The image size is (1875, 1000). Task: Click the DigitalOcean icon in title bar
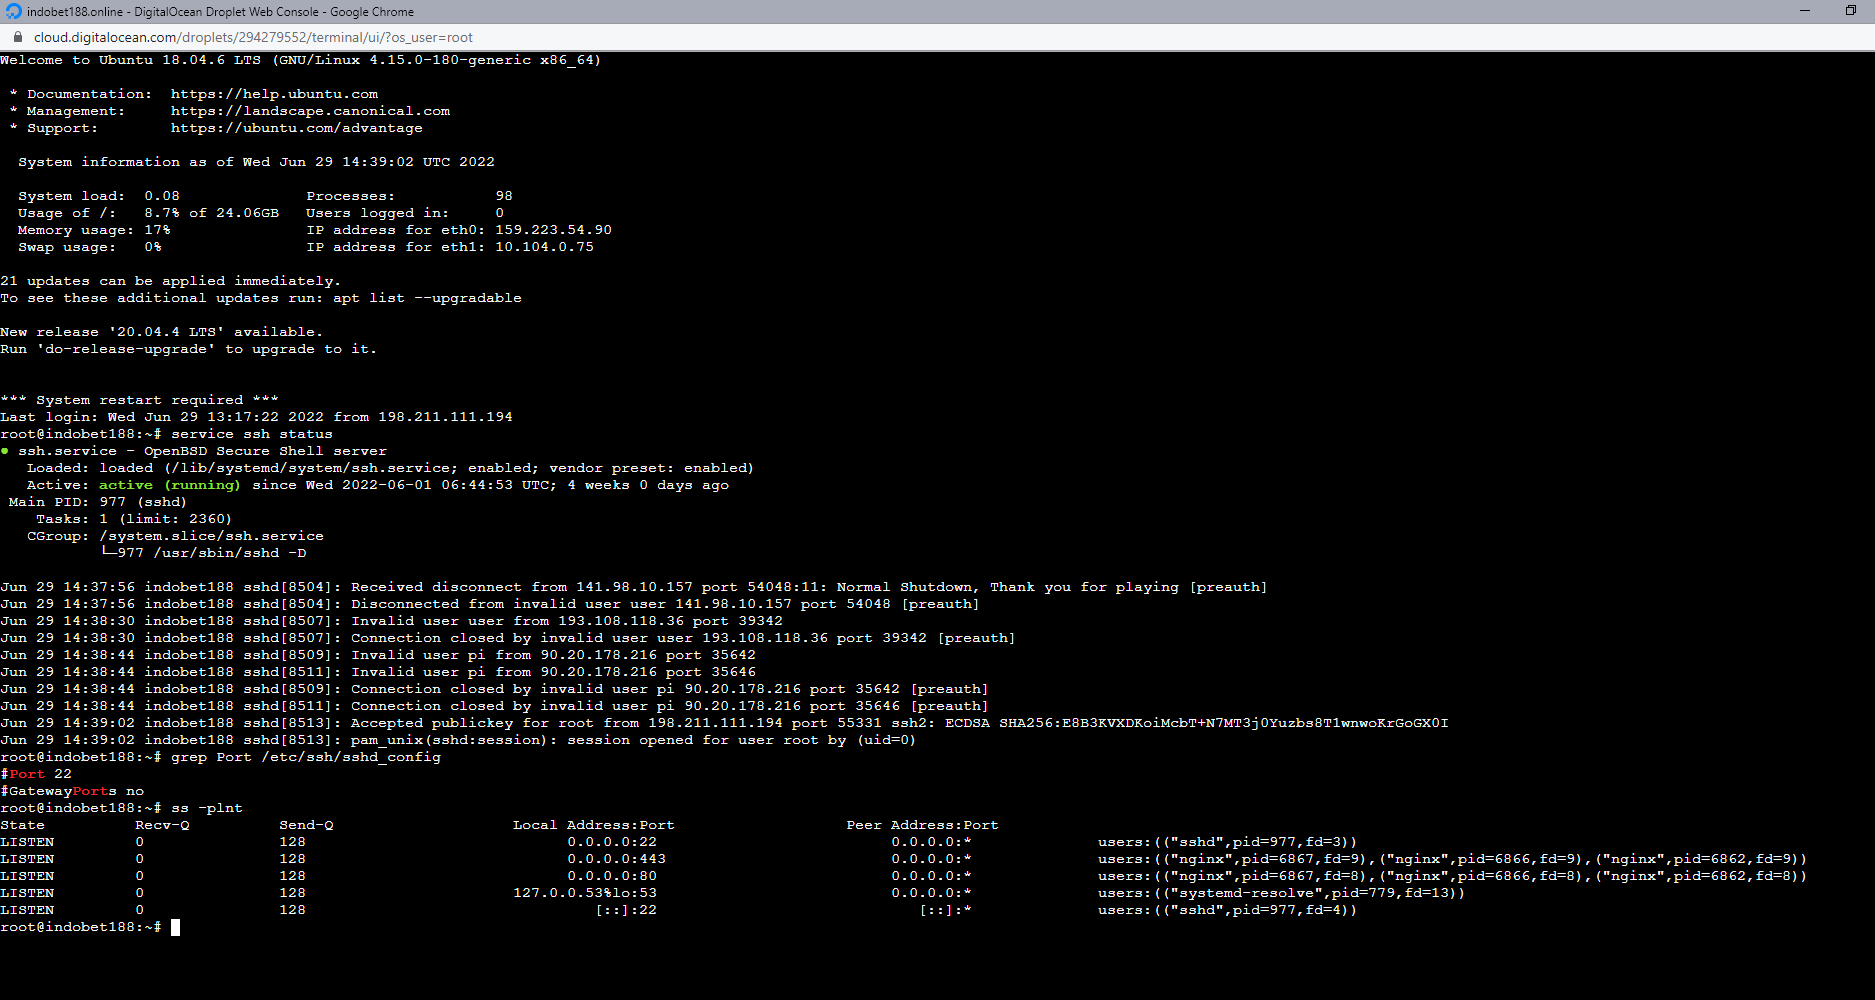click(x=13, y=11)
